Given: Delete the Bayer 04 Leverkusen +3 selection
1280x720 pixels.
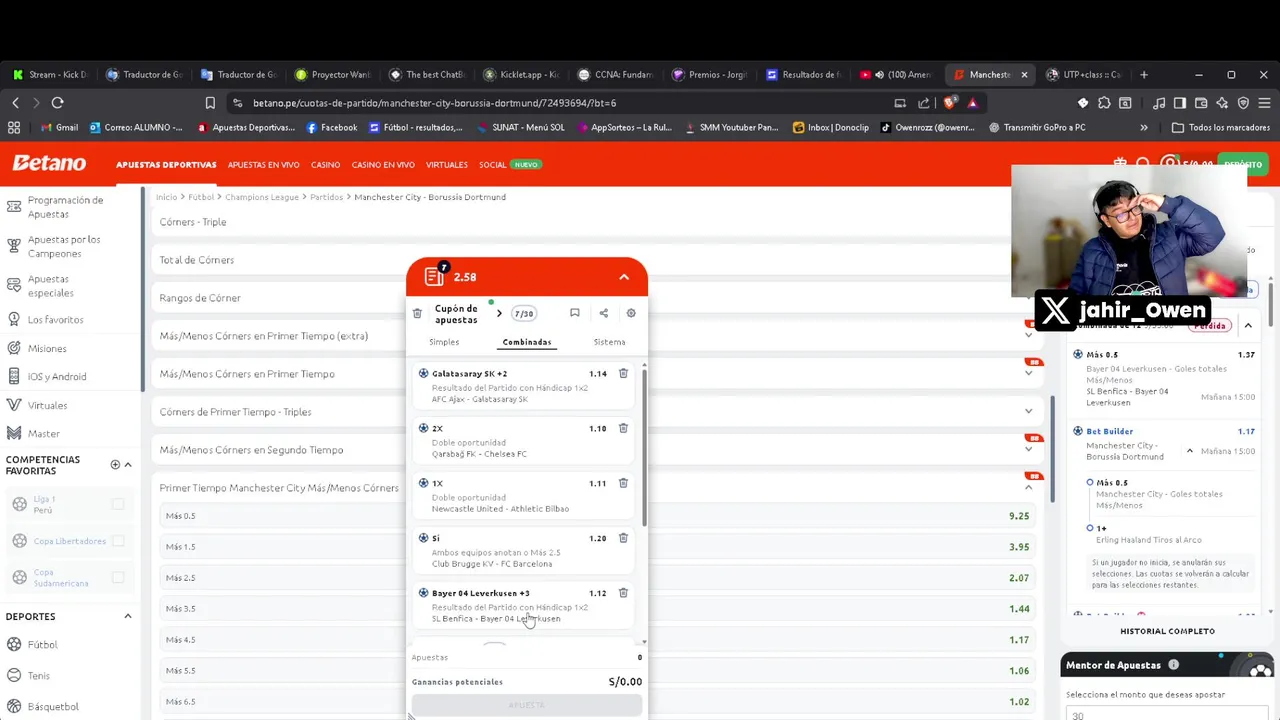Looking at the screenshot, I should 623,593.
